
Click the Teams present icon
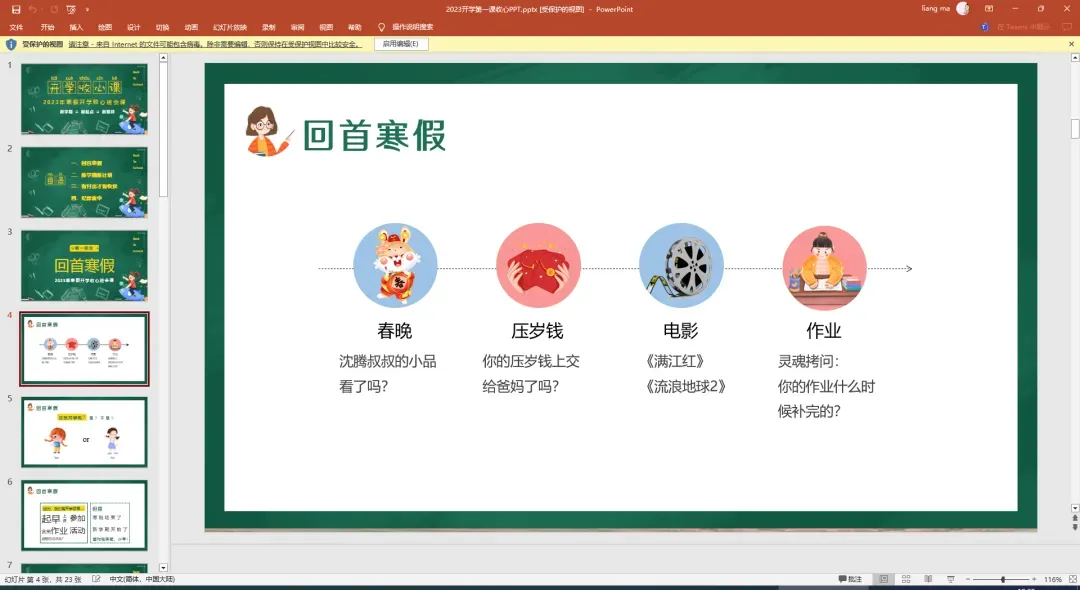click(x=984, y=28)
